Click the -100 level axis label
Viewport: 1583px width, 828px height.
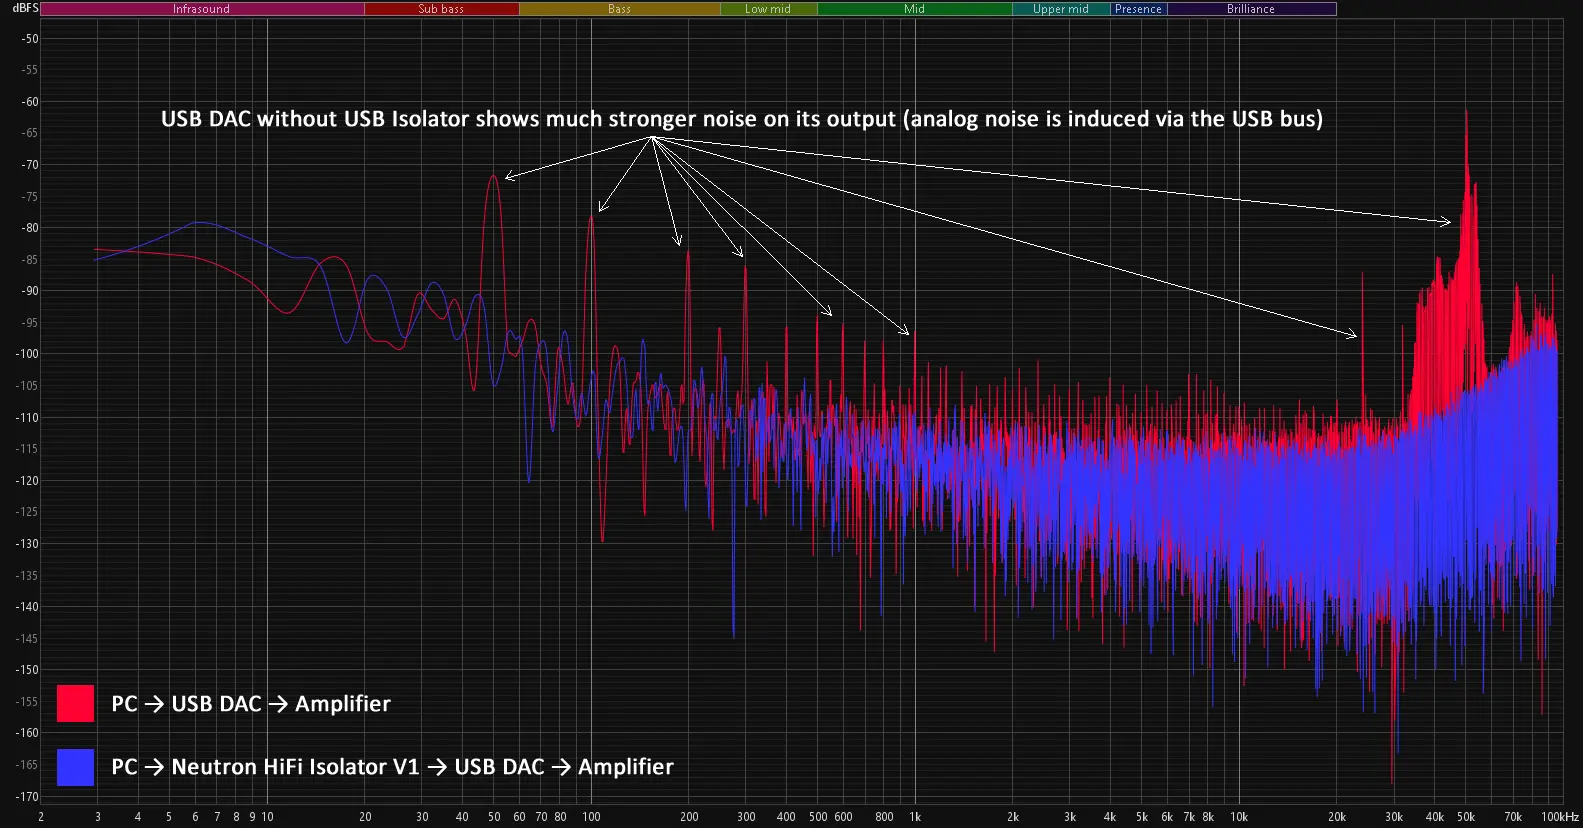(27, 354)
